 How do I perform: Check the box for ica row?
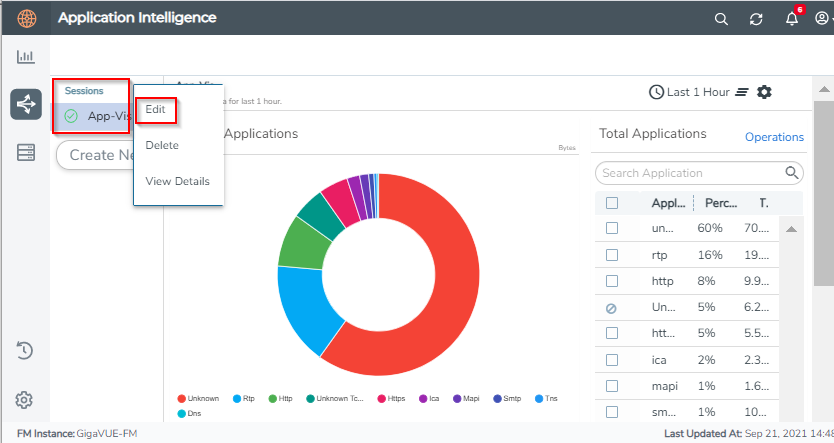click(612, 360)
